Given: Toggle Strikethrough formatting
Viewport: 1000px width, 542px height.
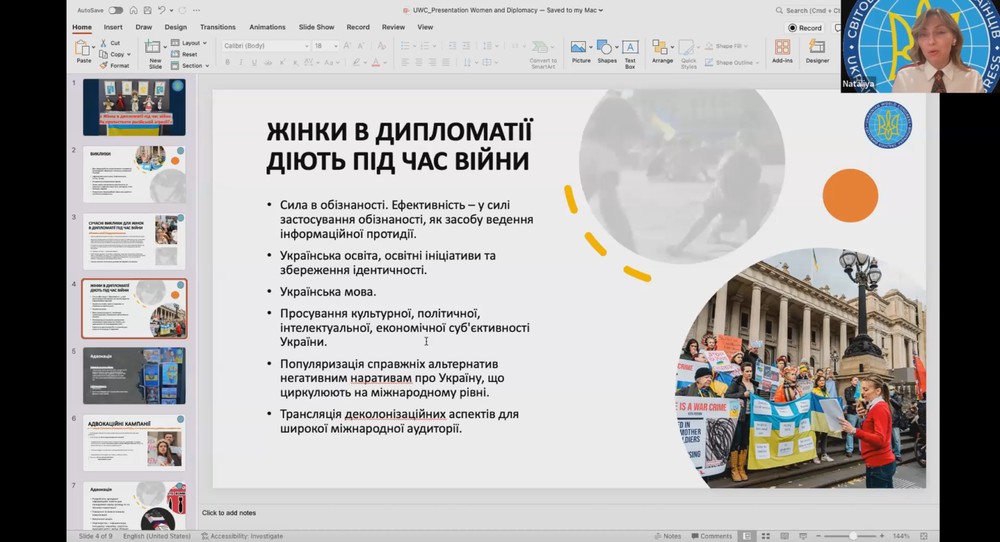Looking at the screenshot, I should [x=268, y=62].
